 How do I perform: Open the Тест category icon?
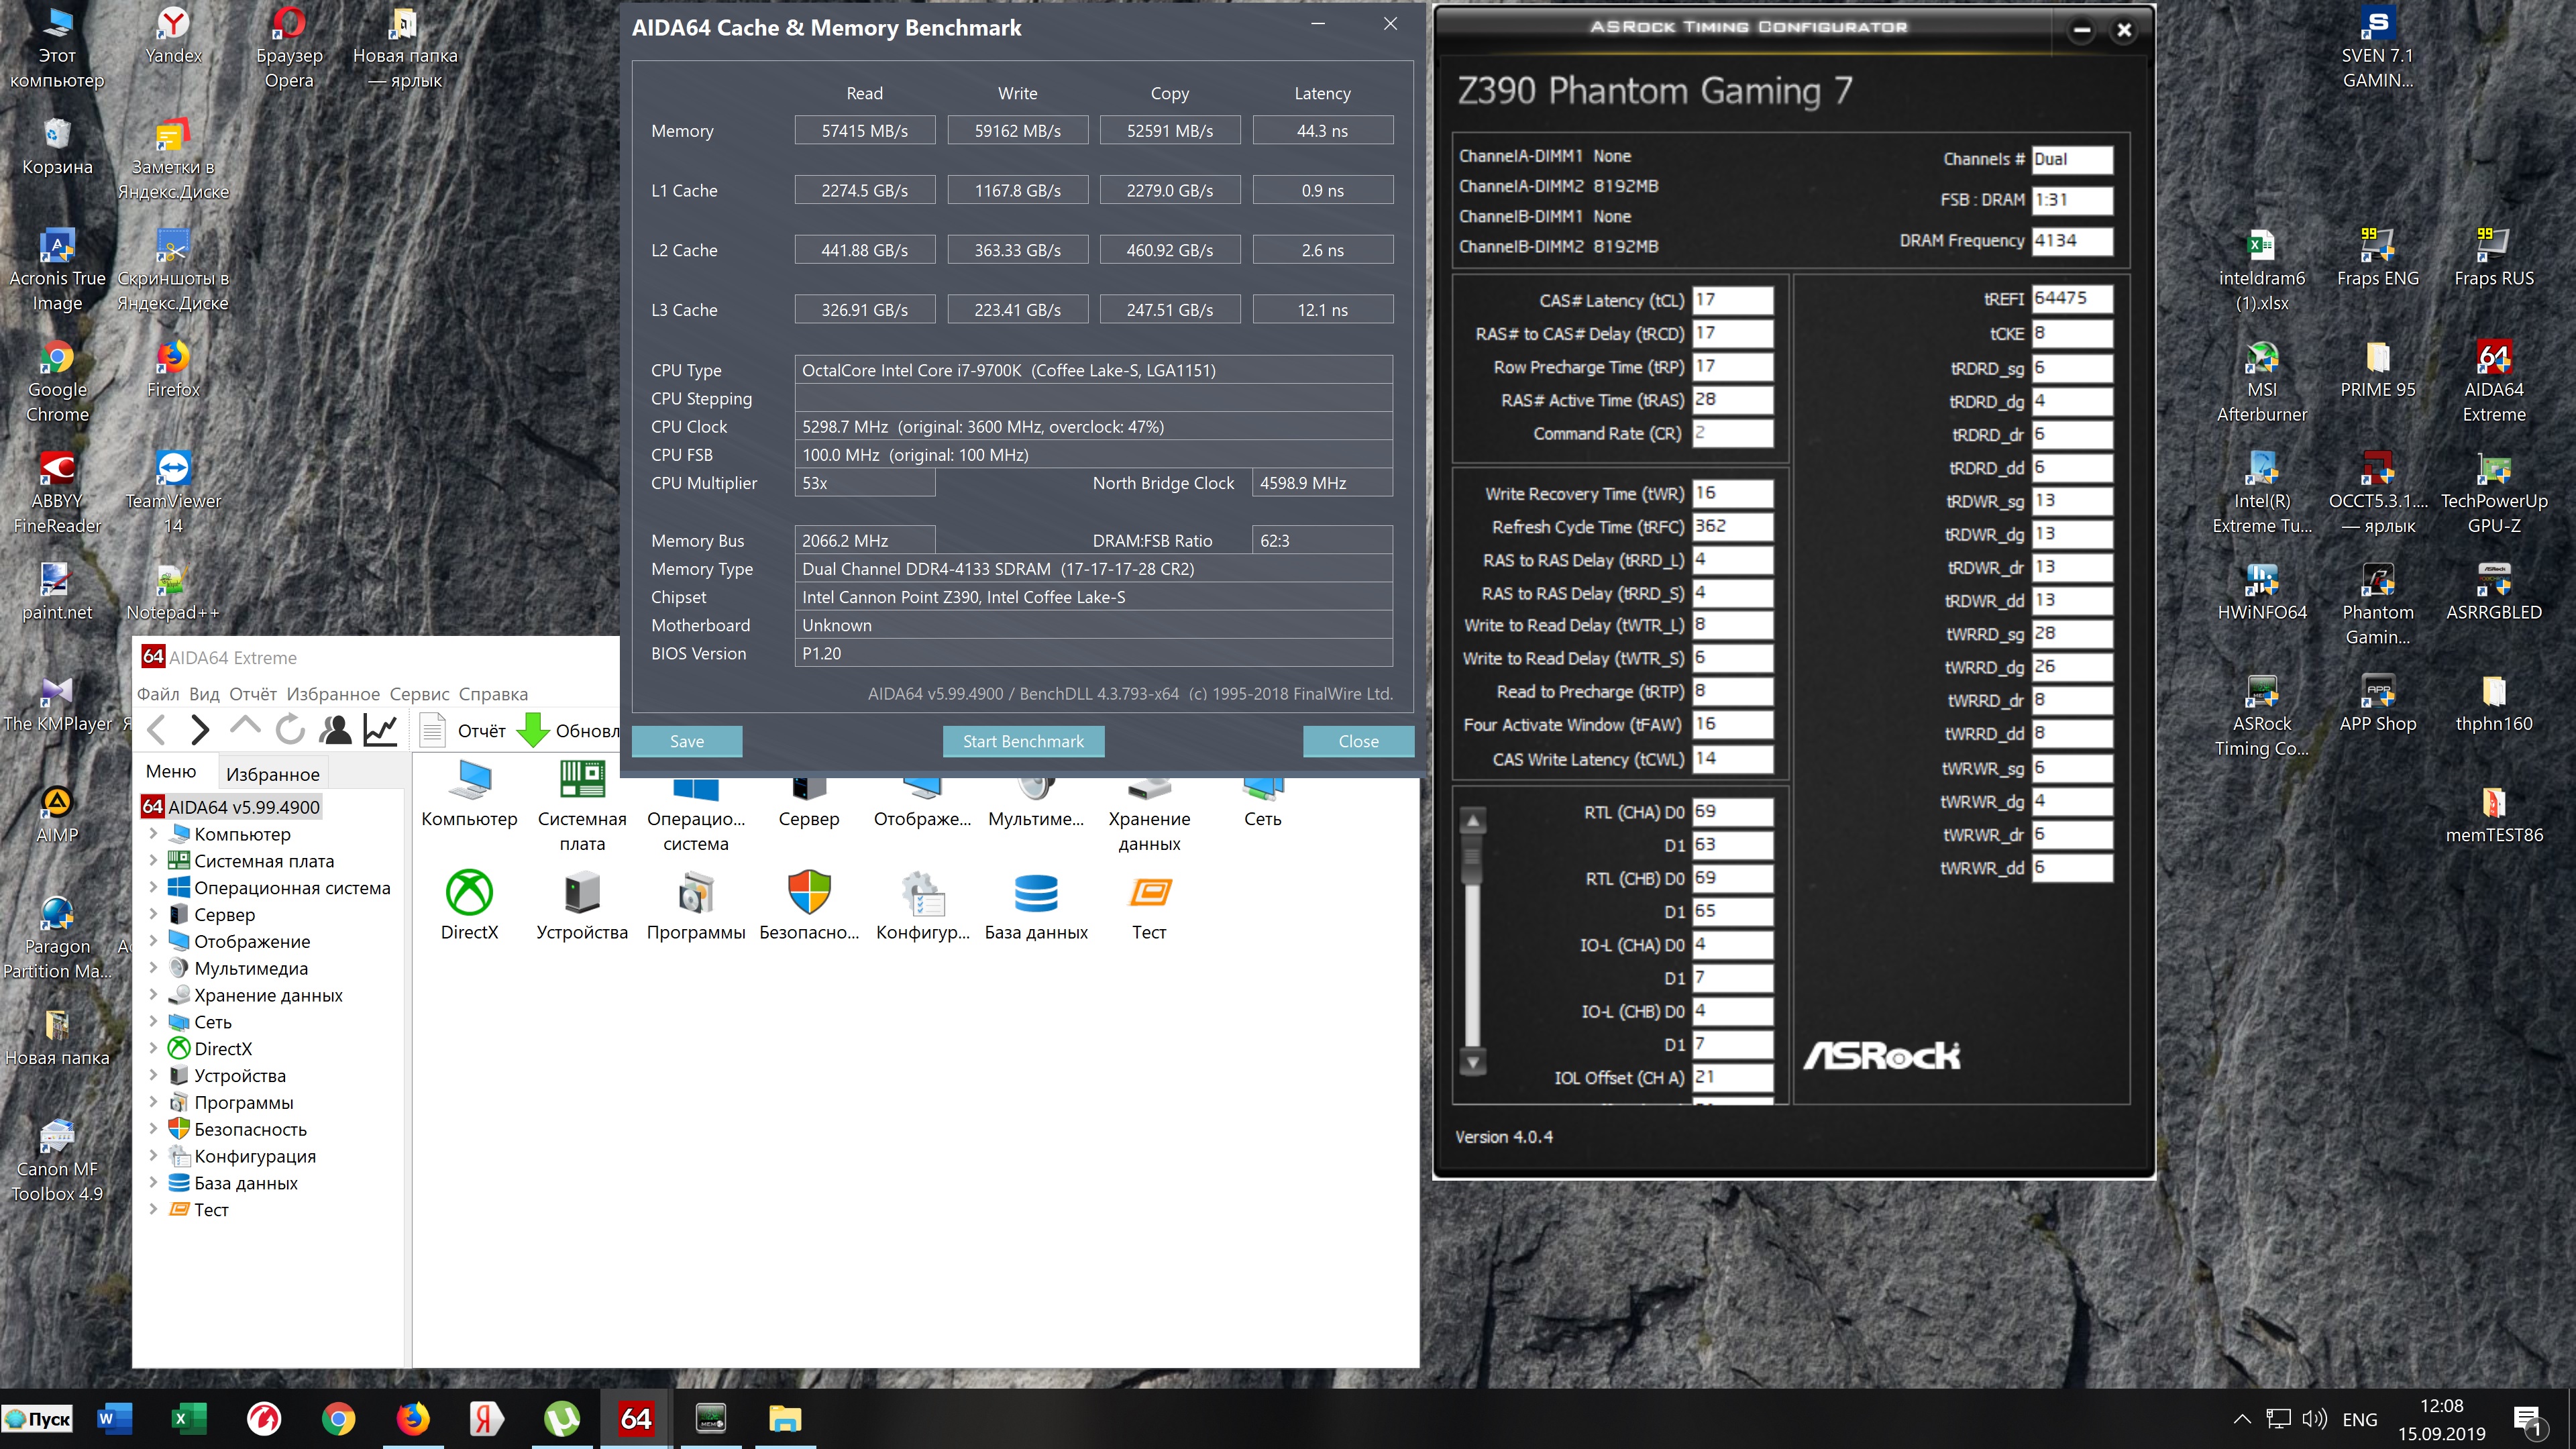(1149, 893)
